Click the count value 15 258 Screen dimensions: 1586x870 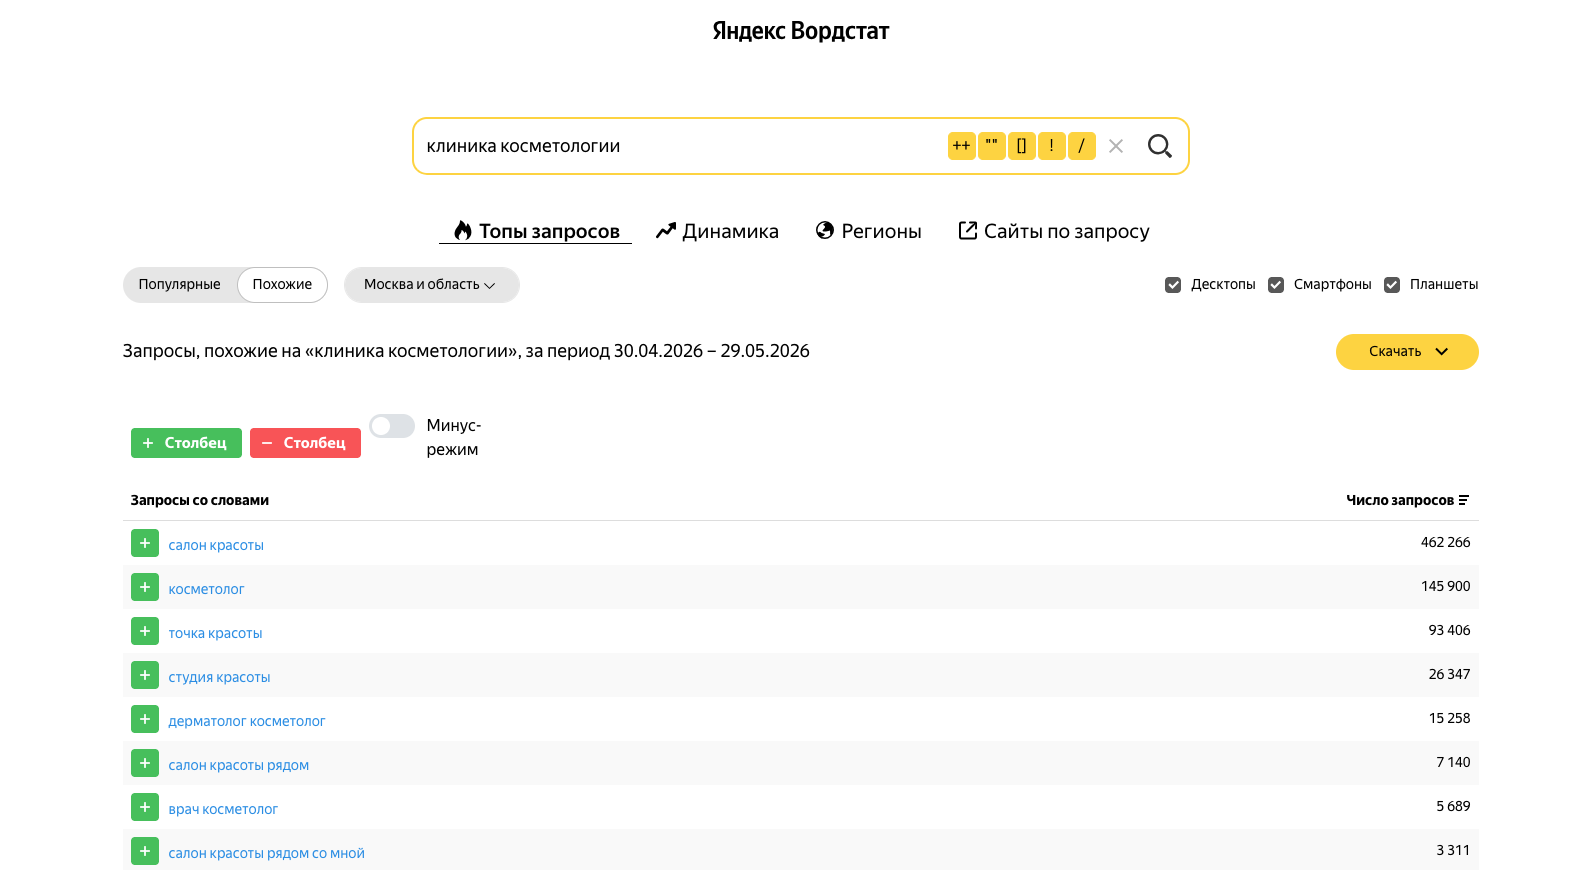coord(1449,718)
